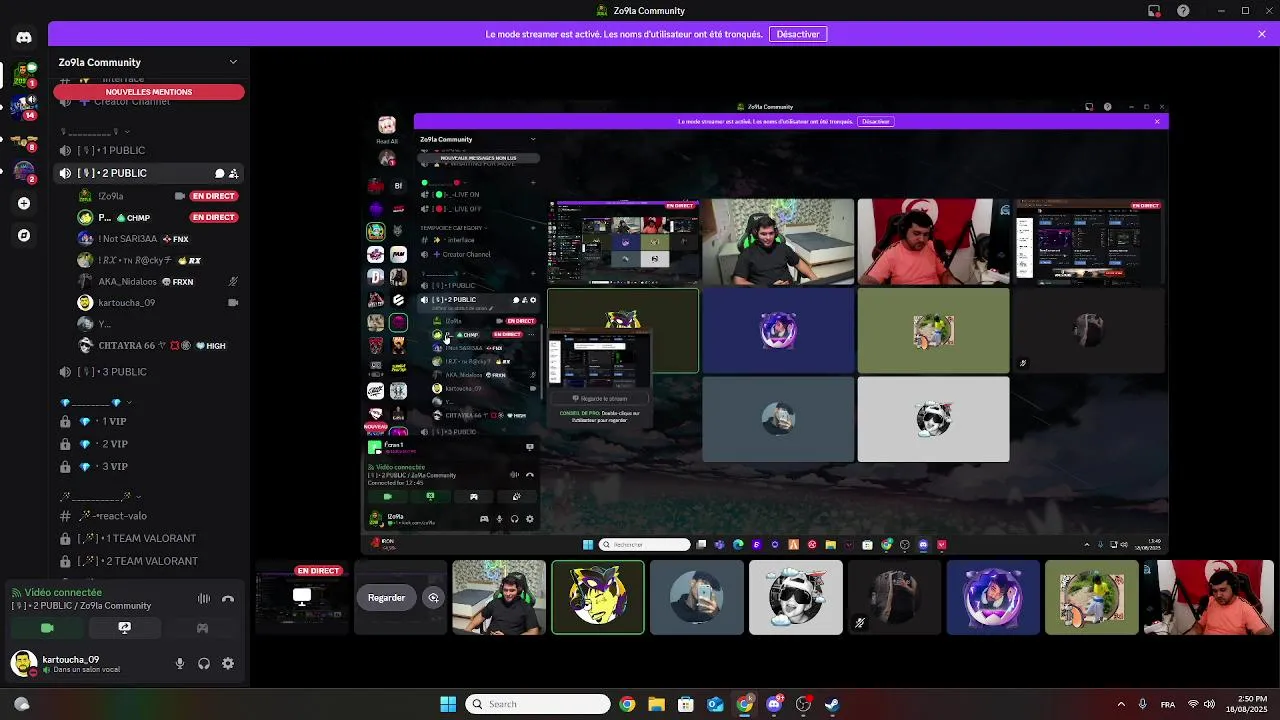Screen dimensions: 1280x720
Task: Open chat for 2 PUBLIC channel
Action: point(219,173)
